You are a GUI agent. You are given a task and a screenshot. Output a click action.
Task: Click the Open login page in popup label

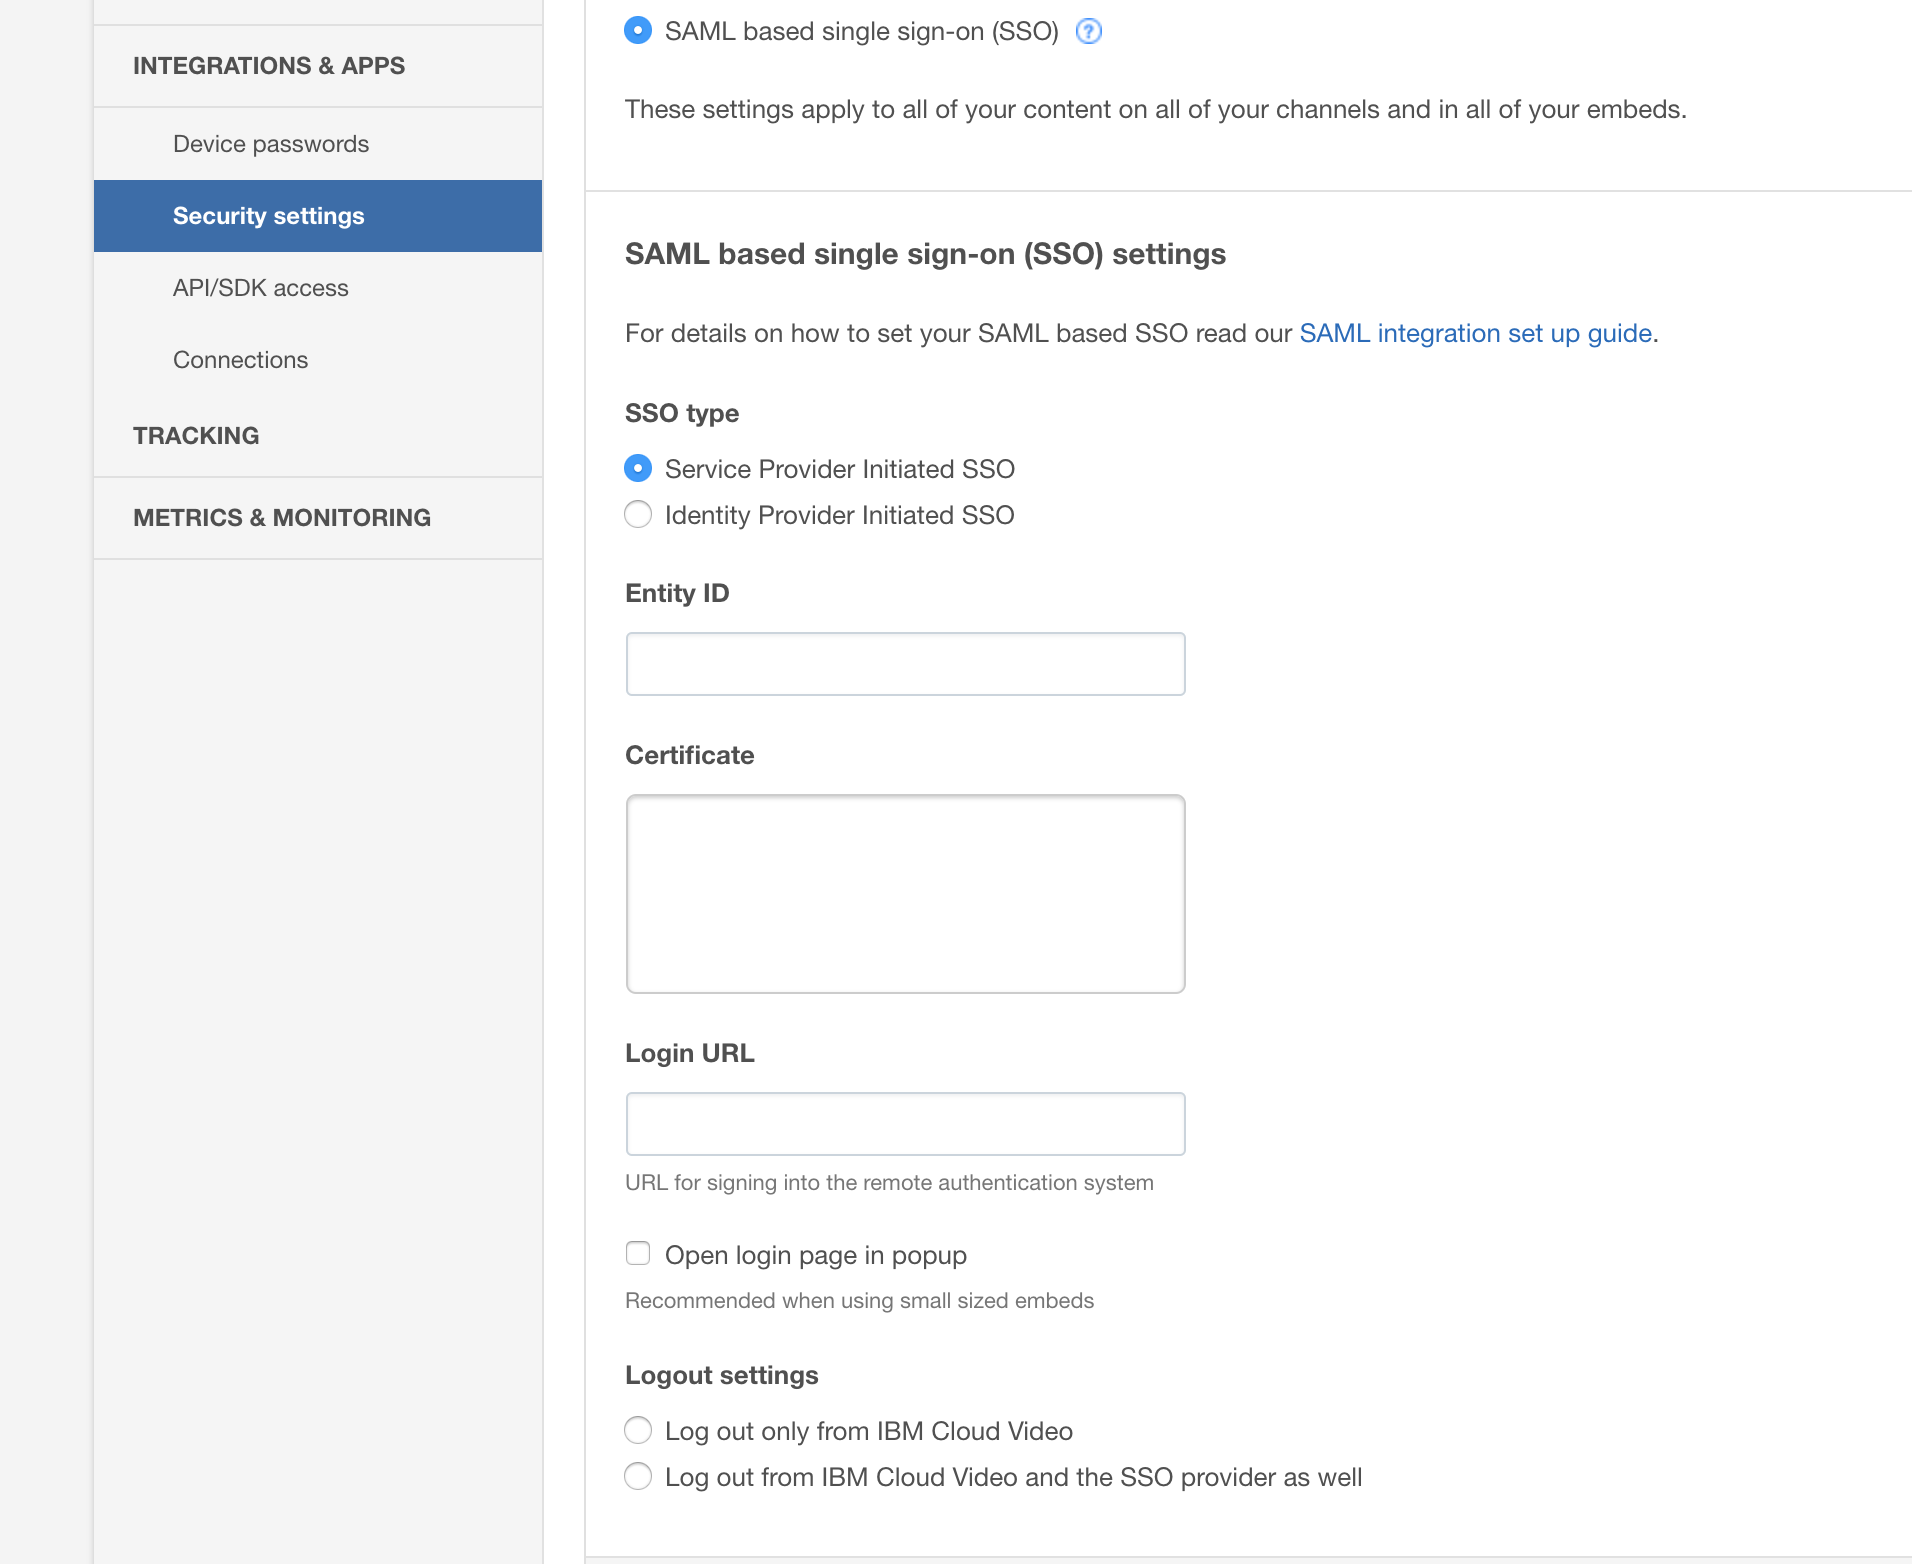tap(816, 1255)
